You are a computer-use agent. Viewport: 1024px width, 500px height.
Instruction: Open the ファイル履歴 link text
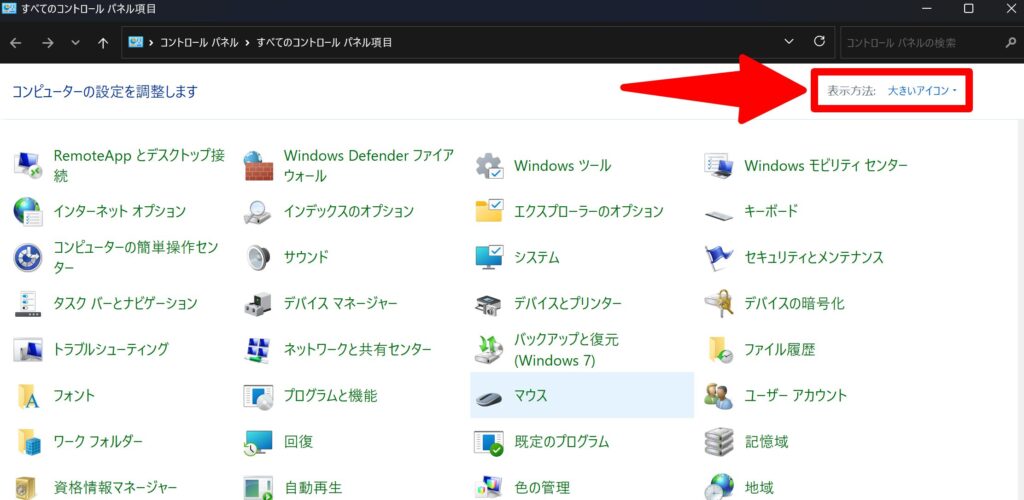tap(780, 350)
